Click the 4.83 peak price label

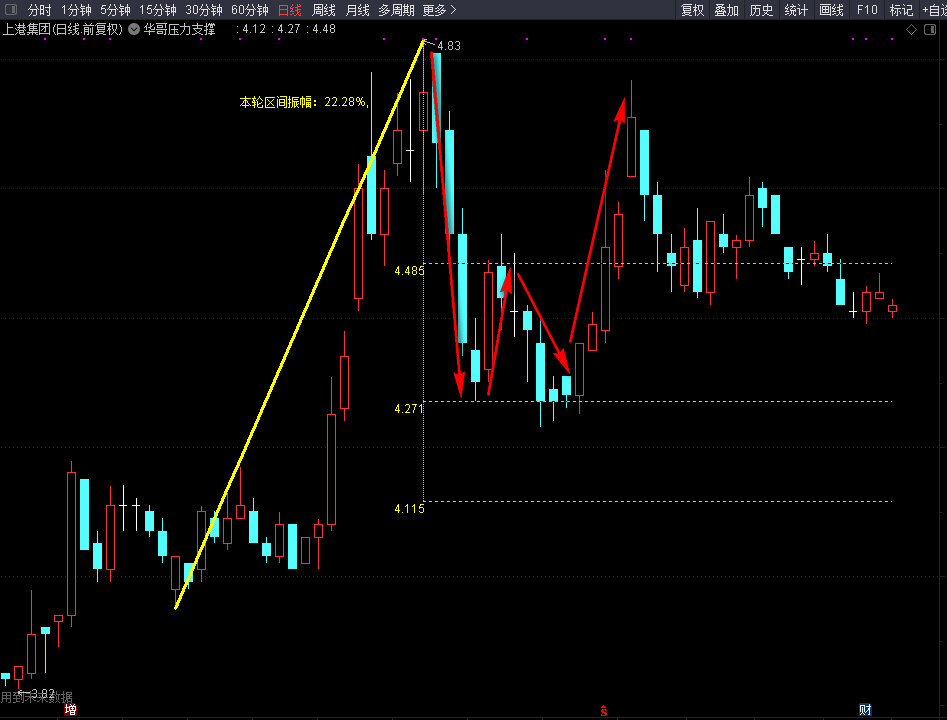[x=449, y=46]
